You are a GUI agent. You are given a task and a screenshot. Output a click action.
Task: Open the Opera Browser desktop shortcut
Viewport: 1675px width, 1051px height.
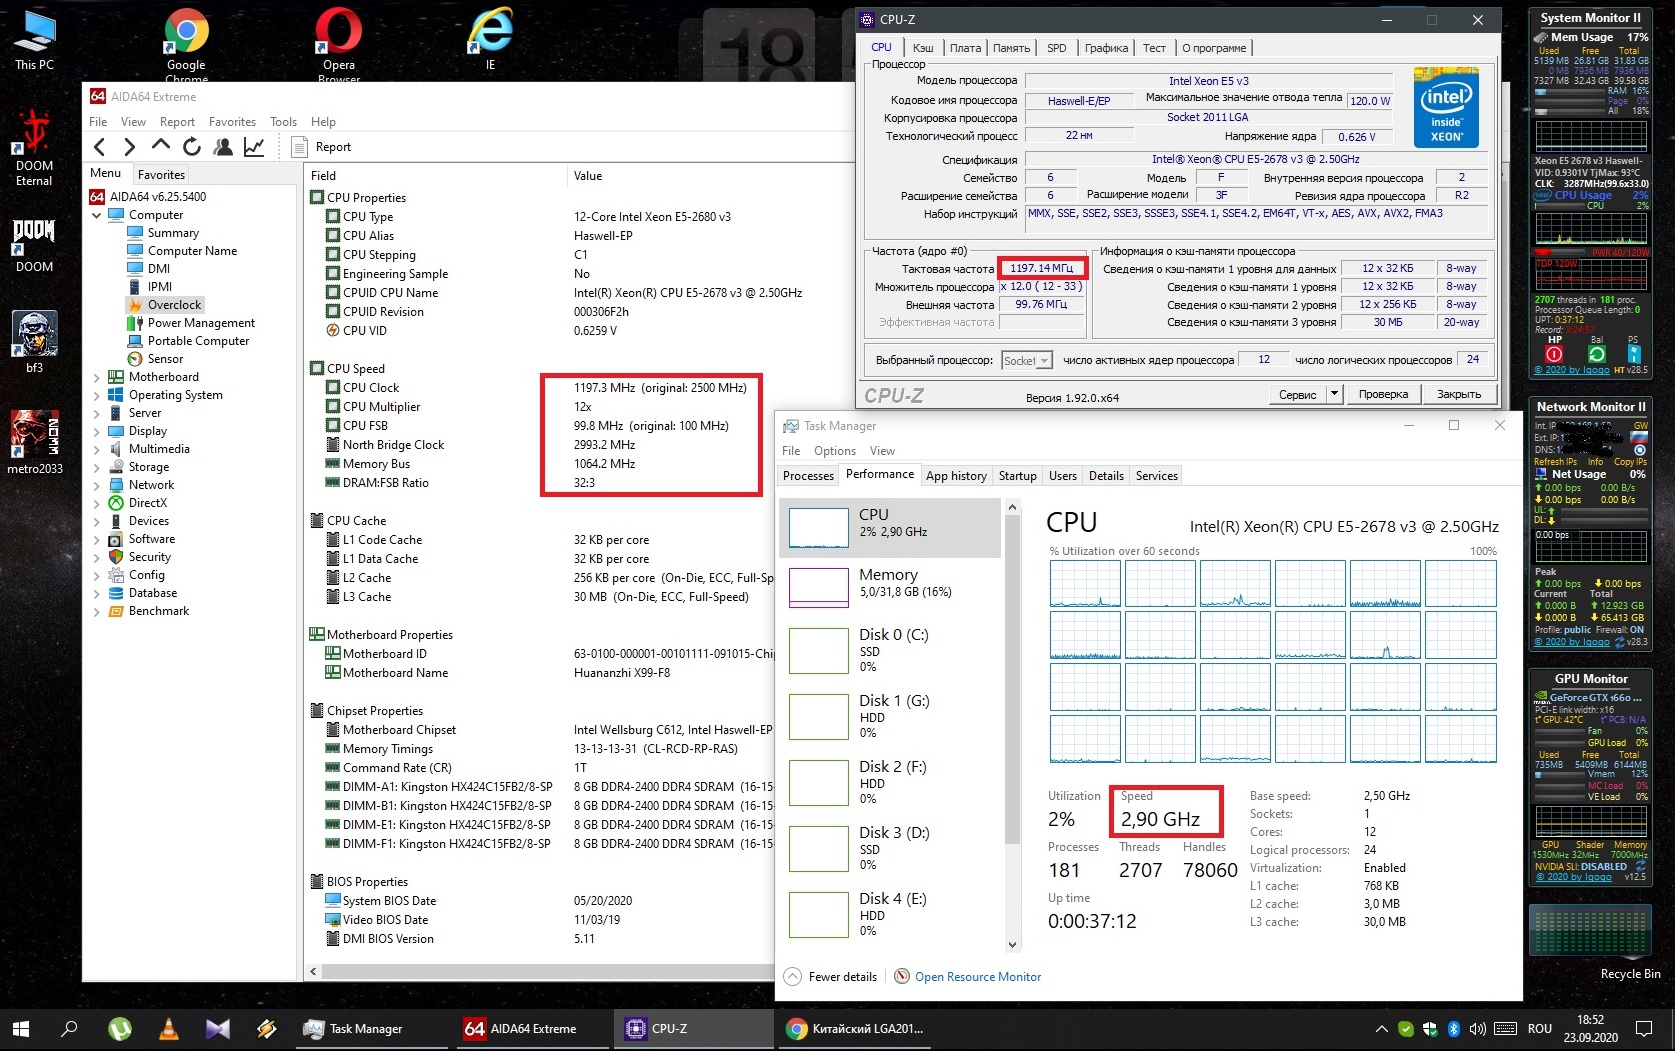click(339, 45)
